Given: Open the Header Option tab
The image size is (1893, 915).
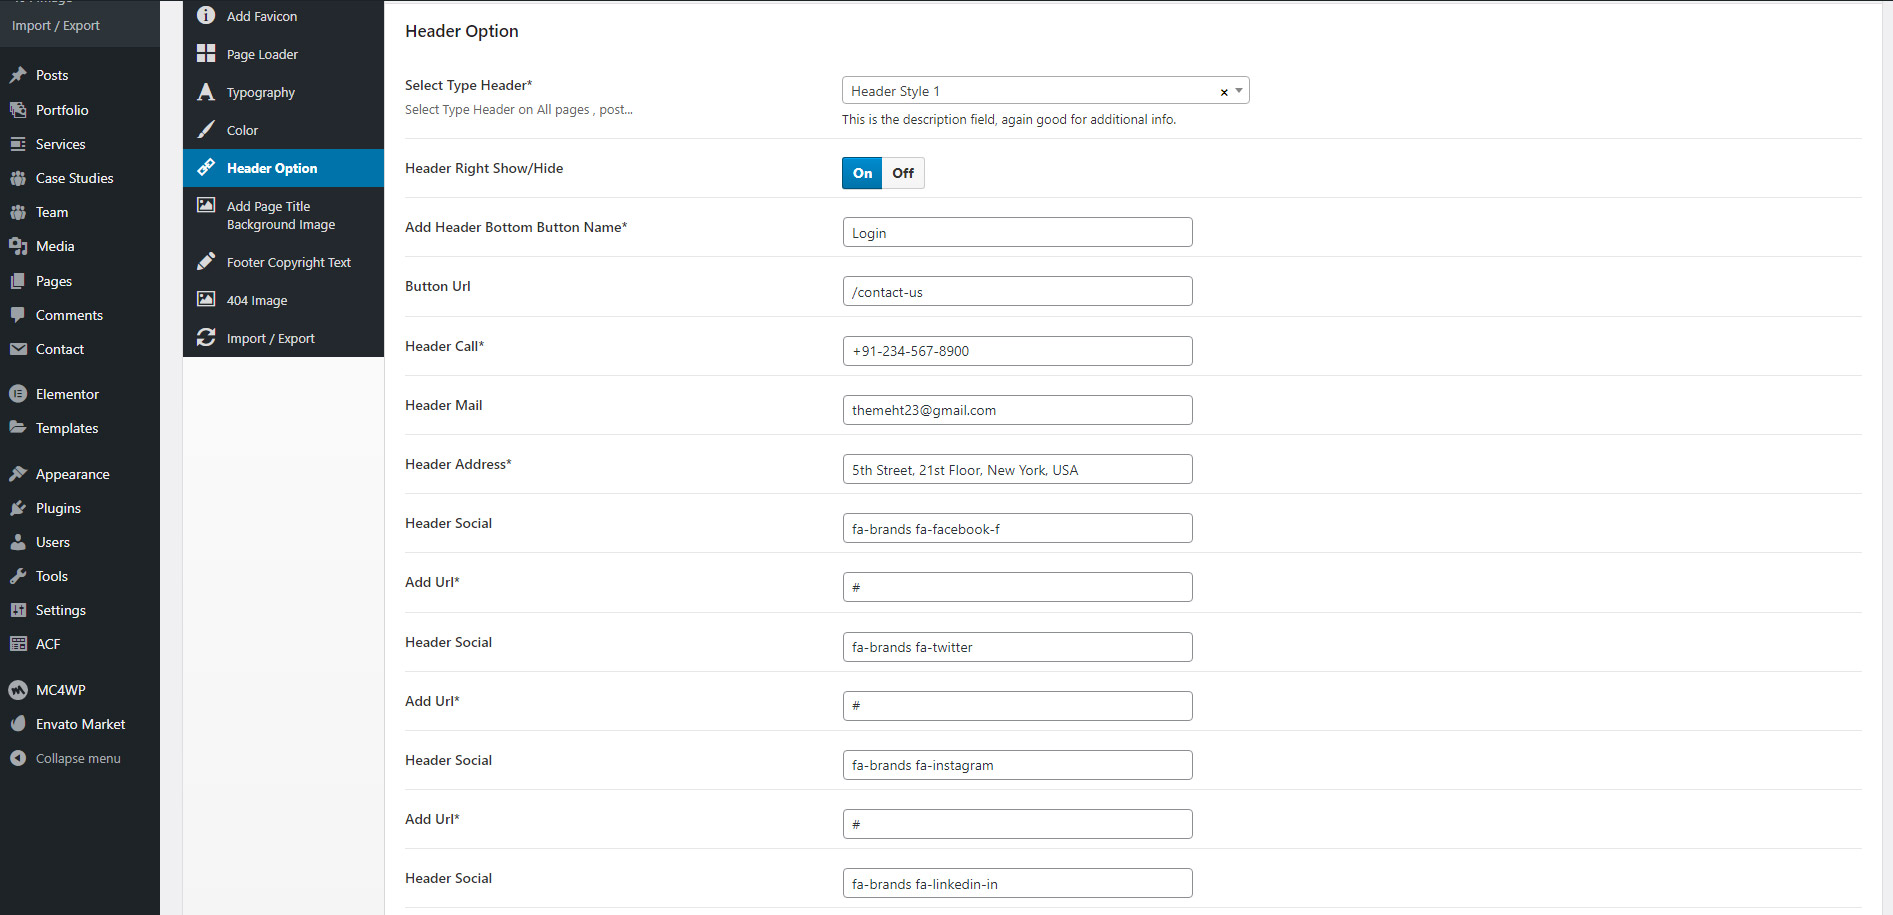Looking at the screenshot, I should 283,168.
